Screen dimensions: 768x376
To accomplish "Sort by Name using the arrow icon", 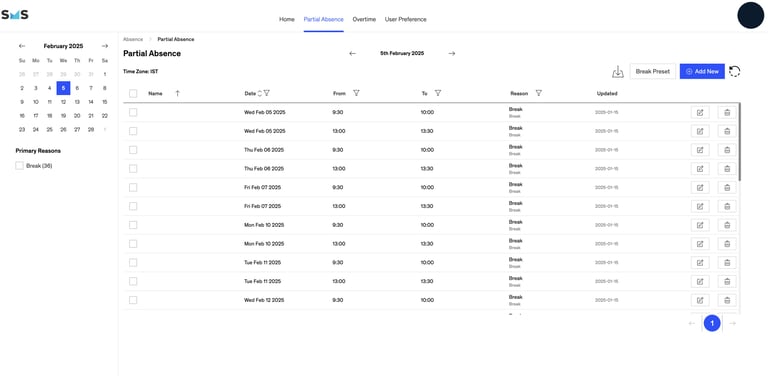I will [177, 93].
